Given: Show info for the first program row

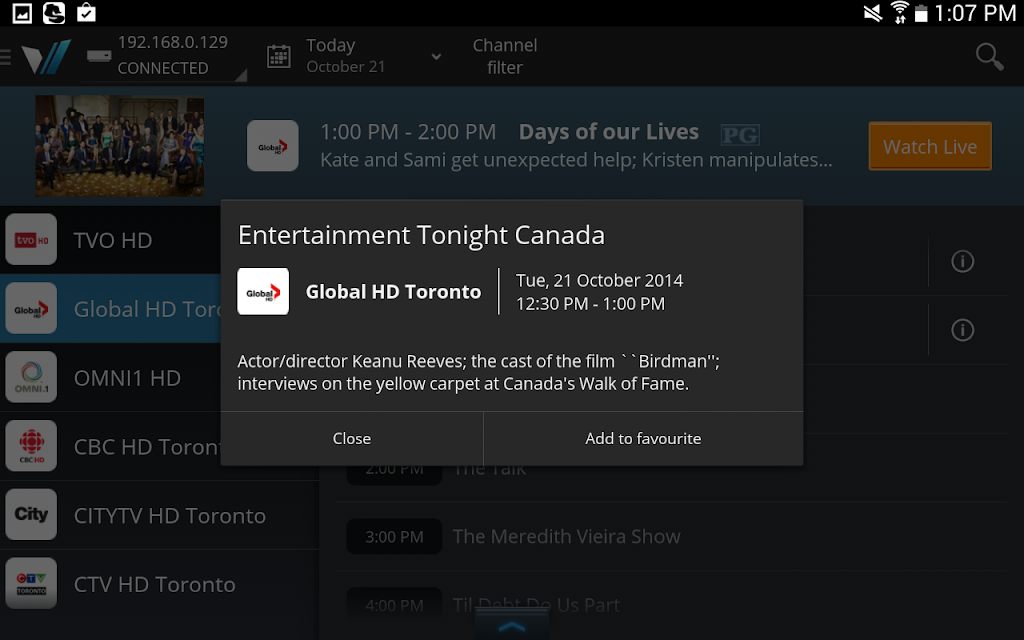Looking at the screenshot, I should [962, 262].
